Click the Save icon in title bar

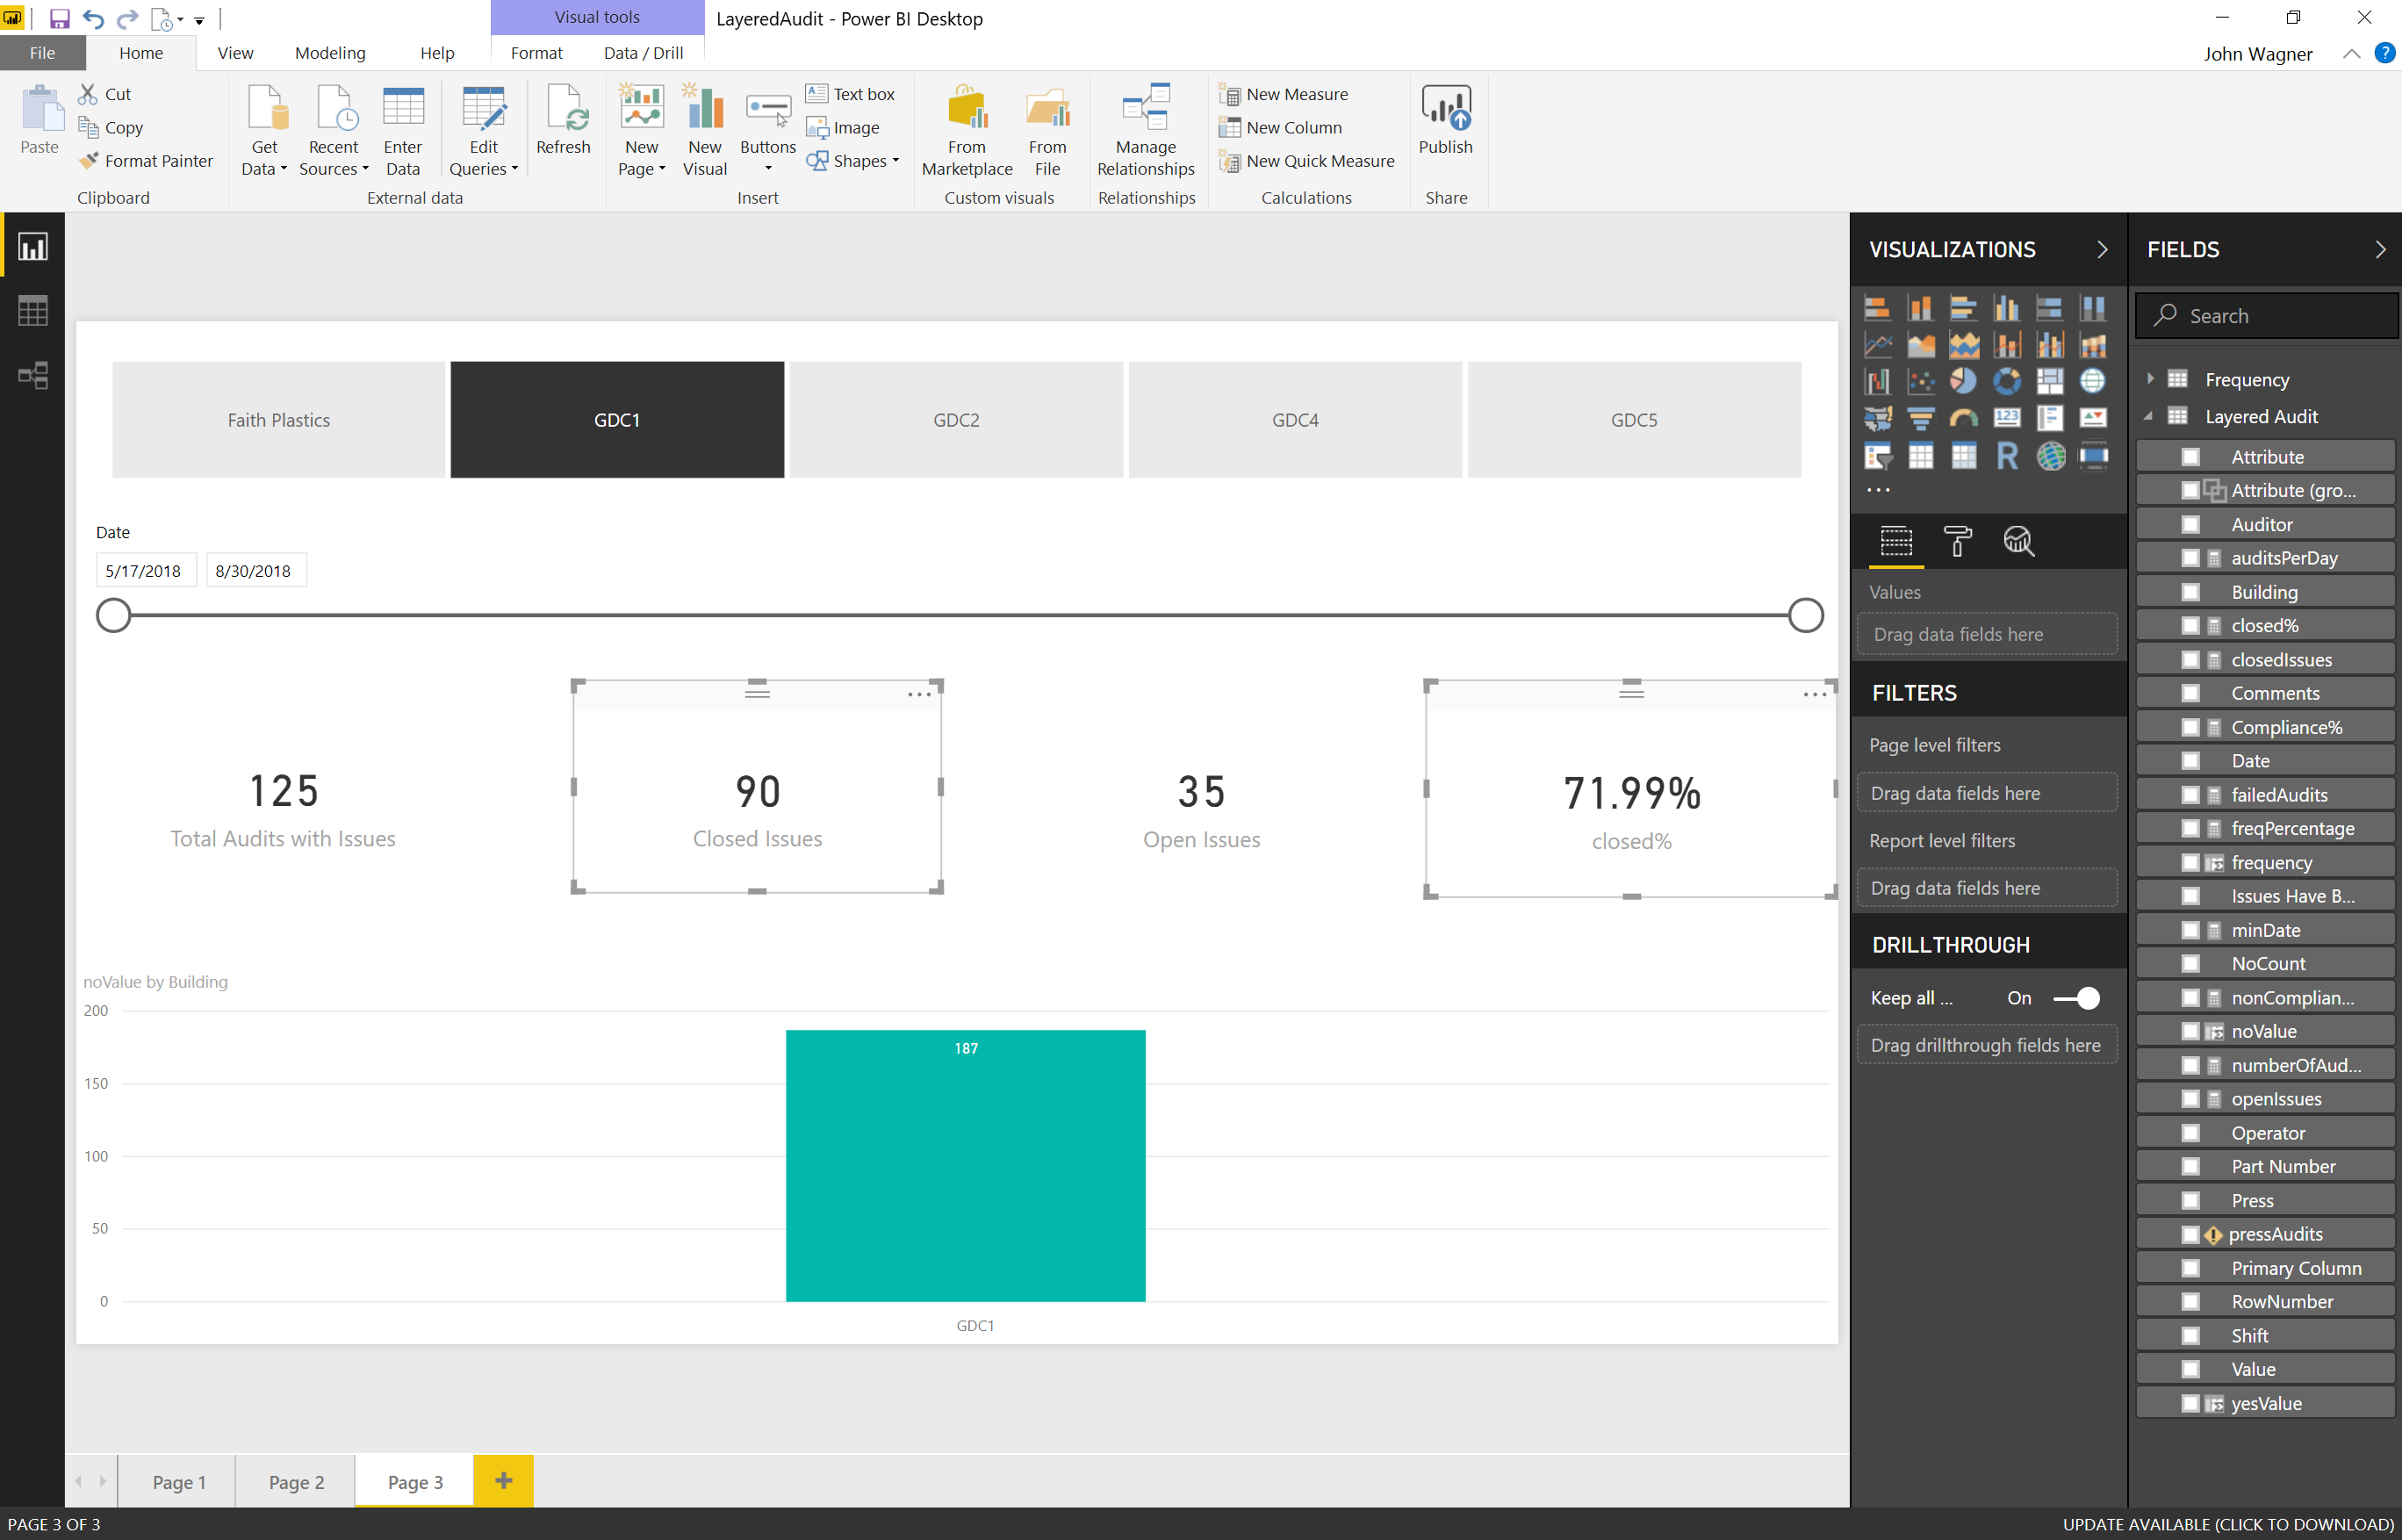pos(59,19)
